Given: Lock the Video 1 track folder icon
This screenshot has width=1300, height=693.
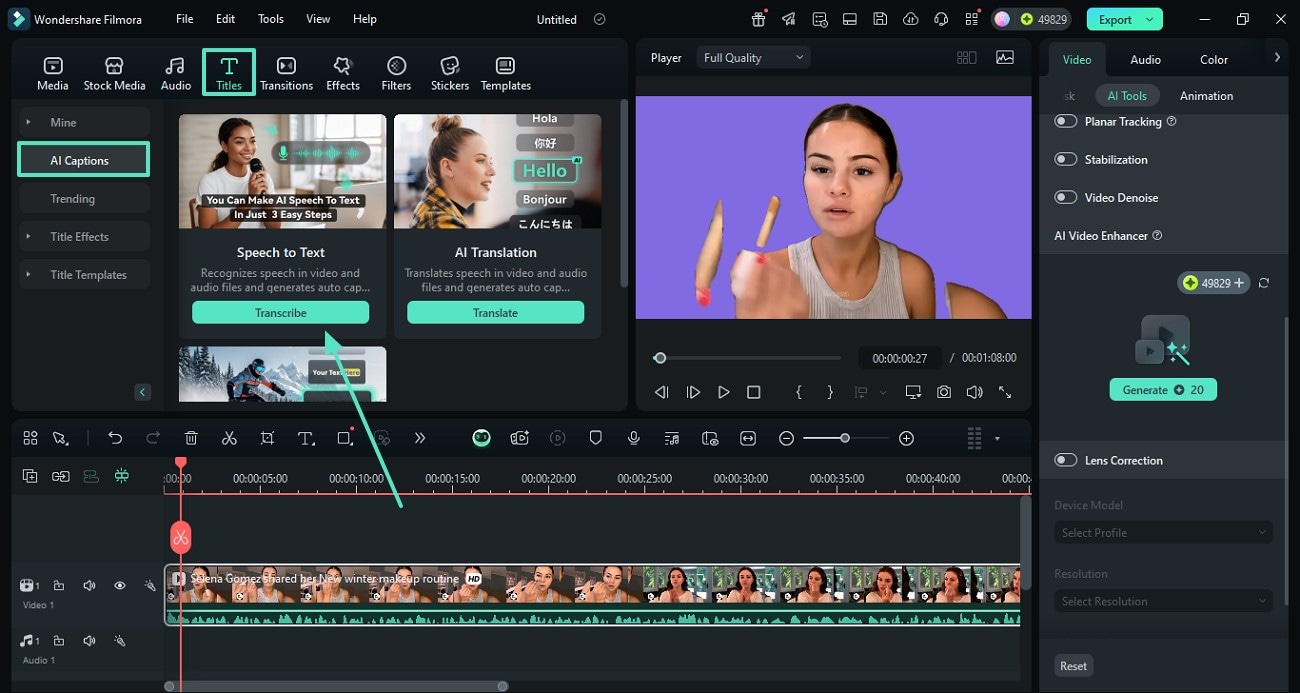Looking at the screenshot, I should 59,586.
